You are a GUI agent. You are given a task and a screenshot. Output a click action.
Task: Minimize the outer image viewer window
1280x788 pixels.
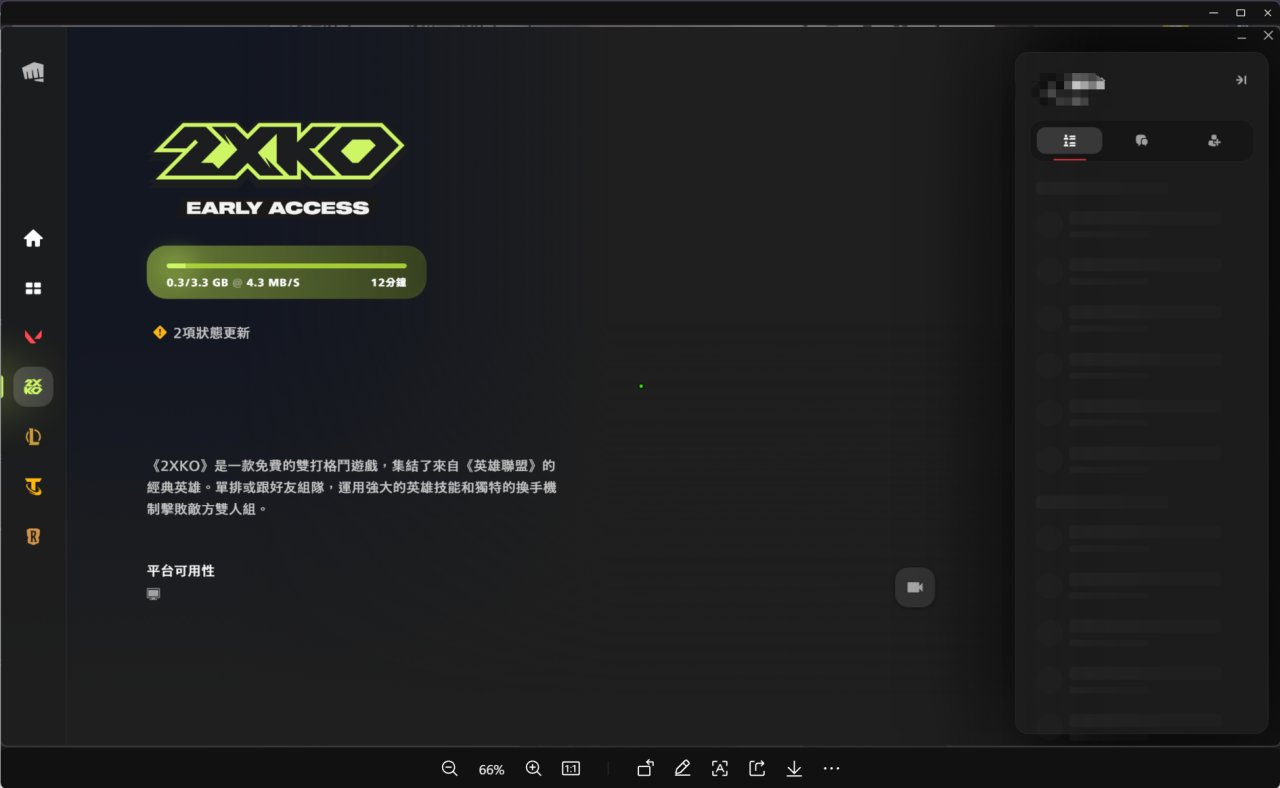[1214, 12]
